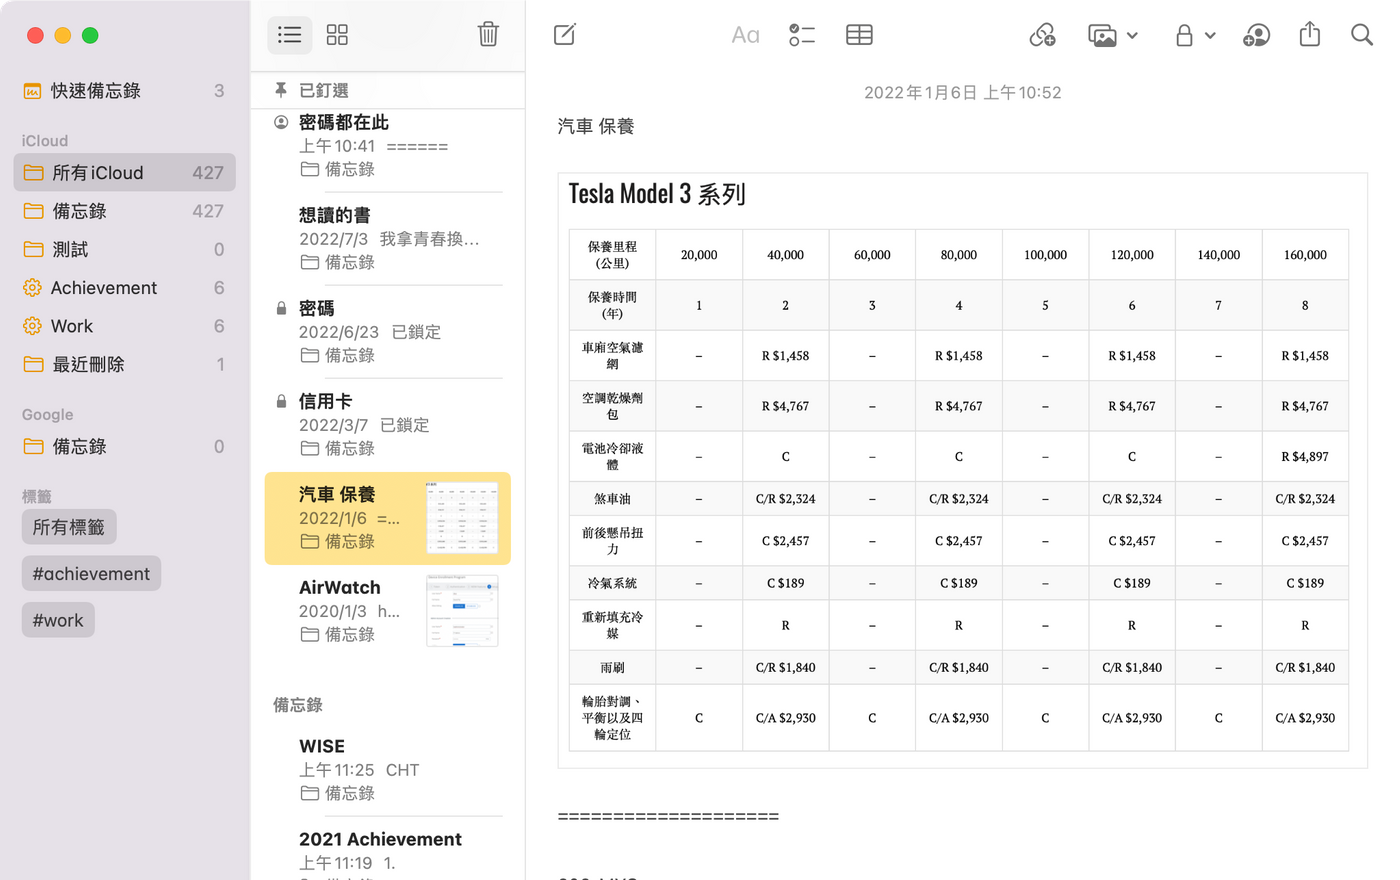Open the Achievement smart folder
The height and width of the screenshot is (880, 1400).
point(125,288)
